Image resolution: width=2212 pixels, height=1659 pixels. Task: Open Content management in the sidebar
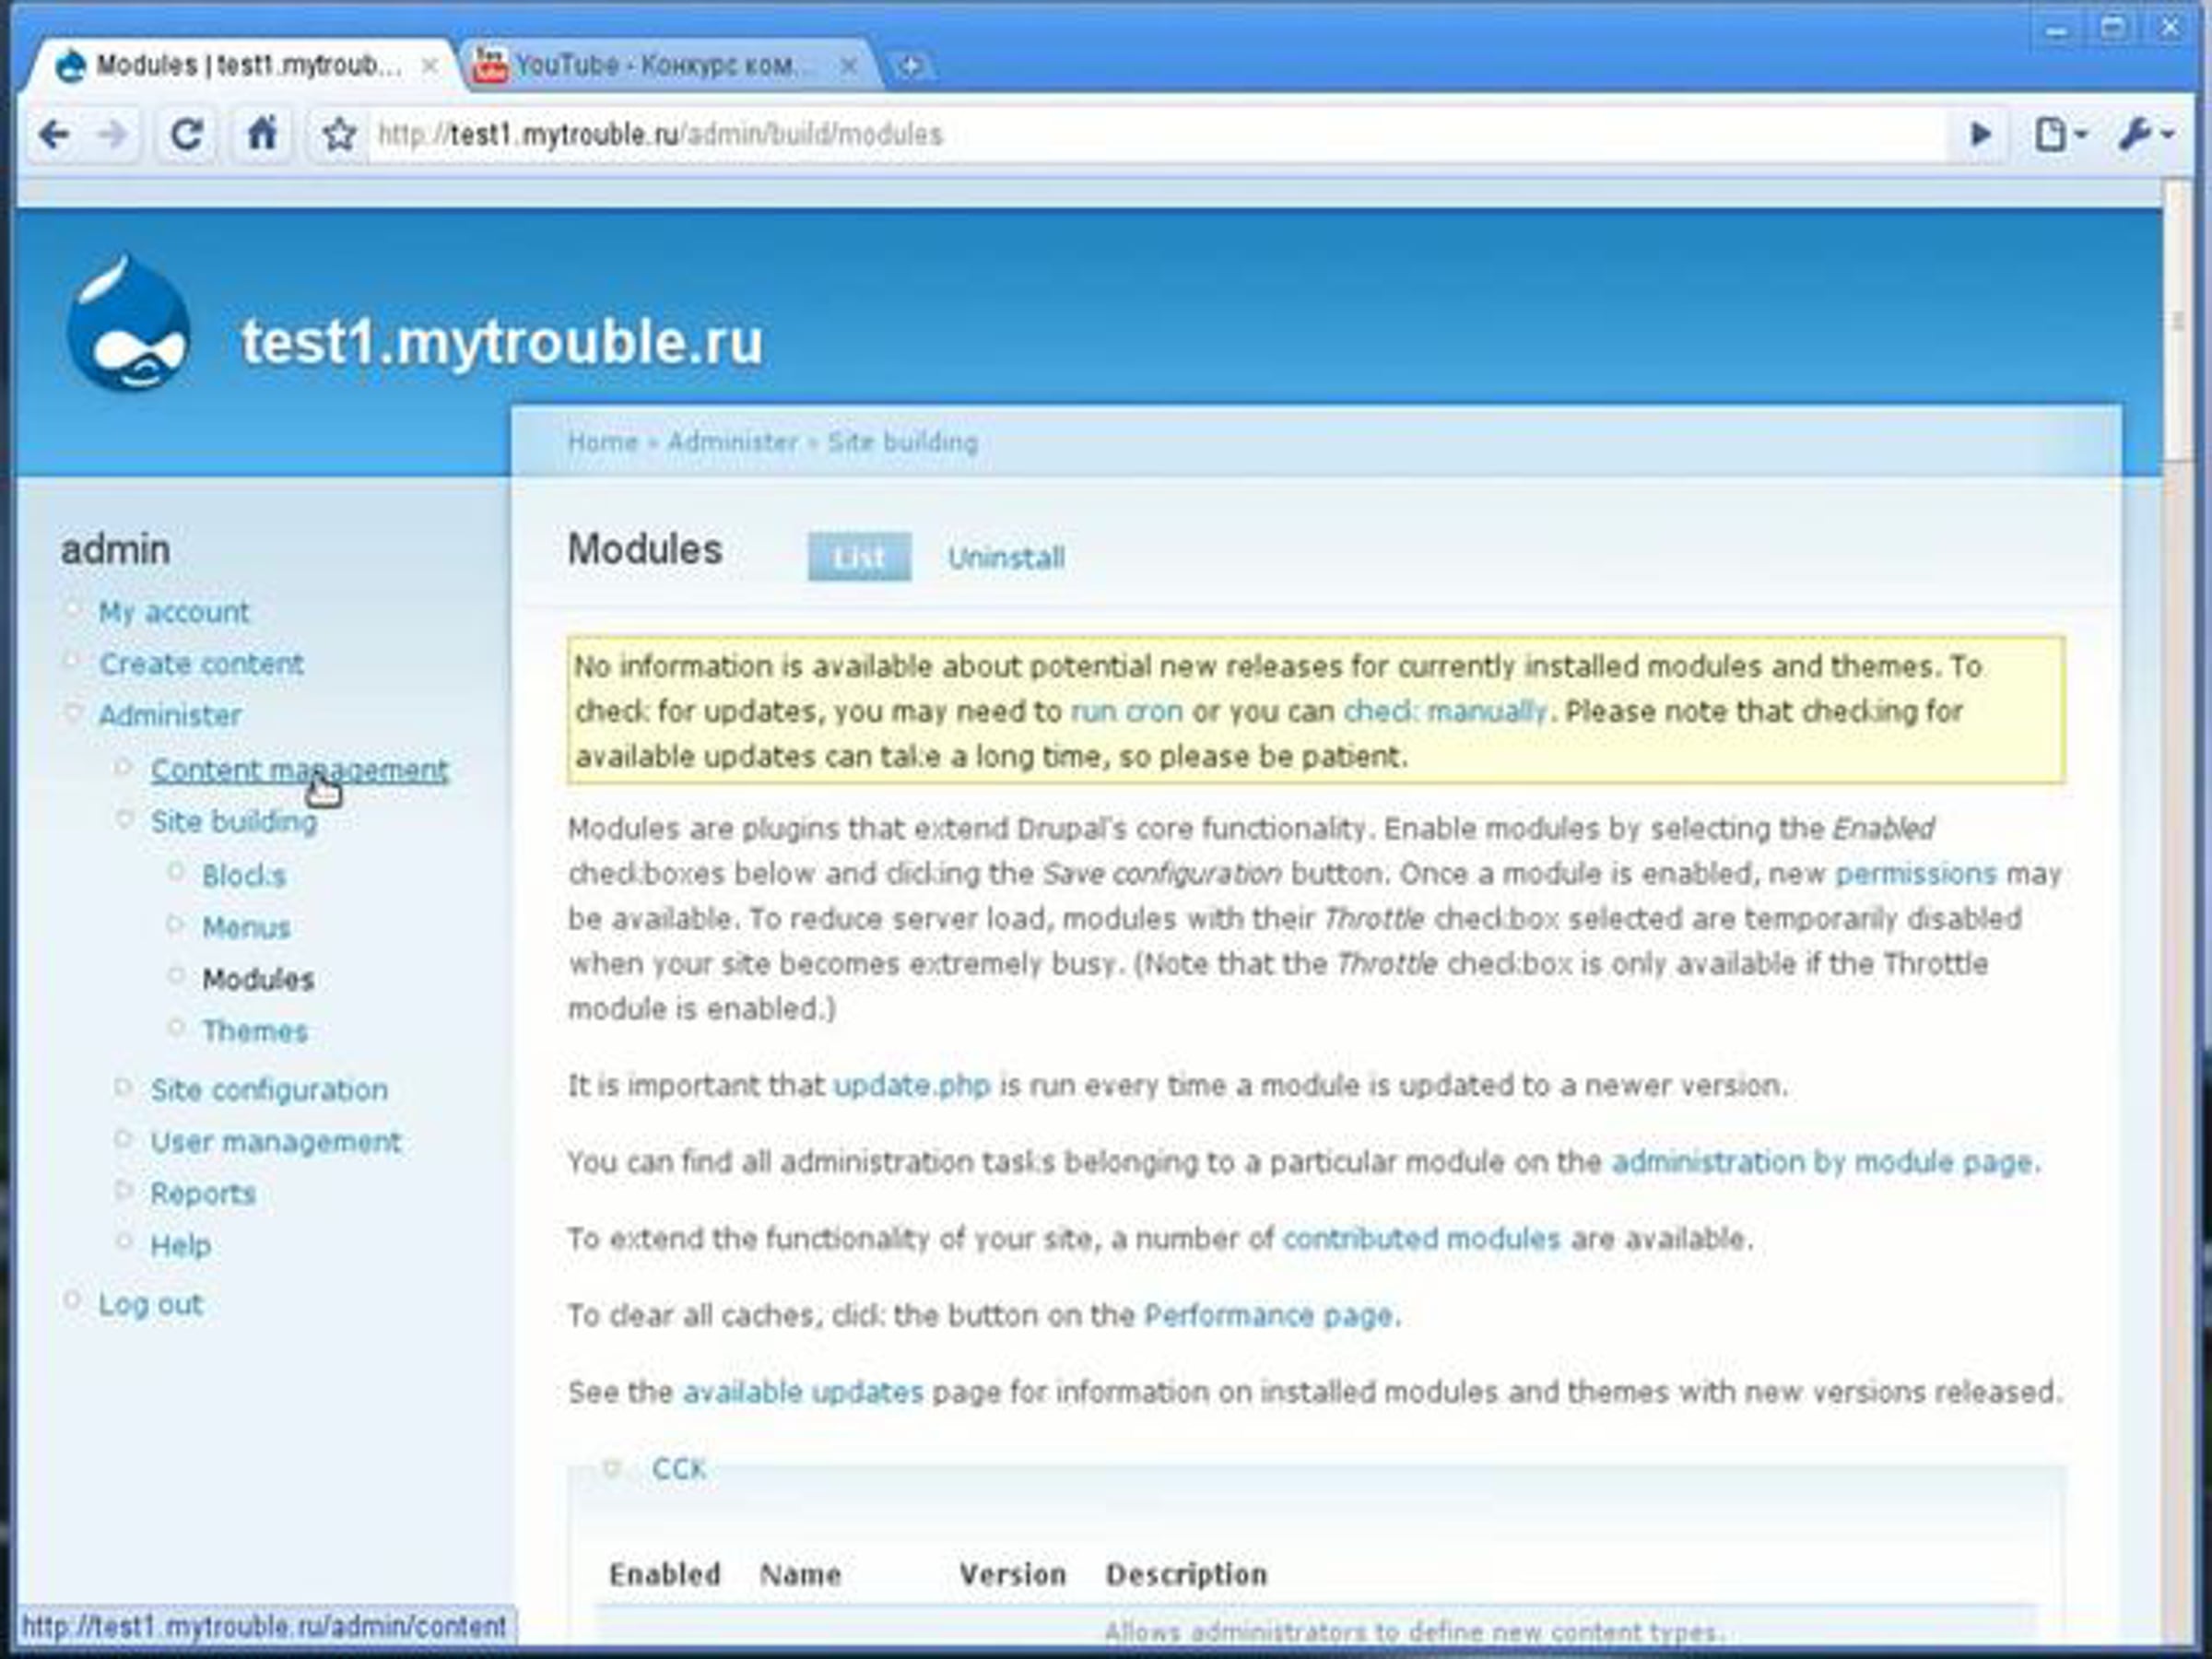tap(300, 770)
